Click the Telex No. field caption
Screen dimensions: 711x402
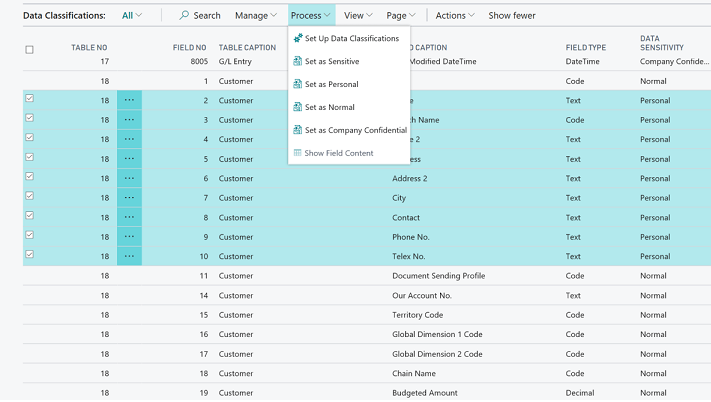coord(409,257)
